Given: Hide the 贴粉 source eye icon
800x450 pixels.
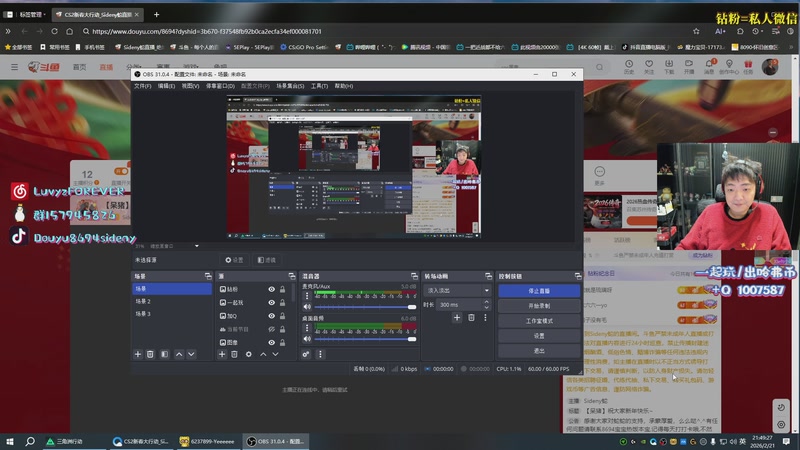Looking at the screenshot, I should click(271, 289).
